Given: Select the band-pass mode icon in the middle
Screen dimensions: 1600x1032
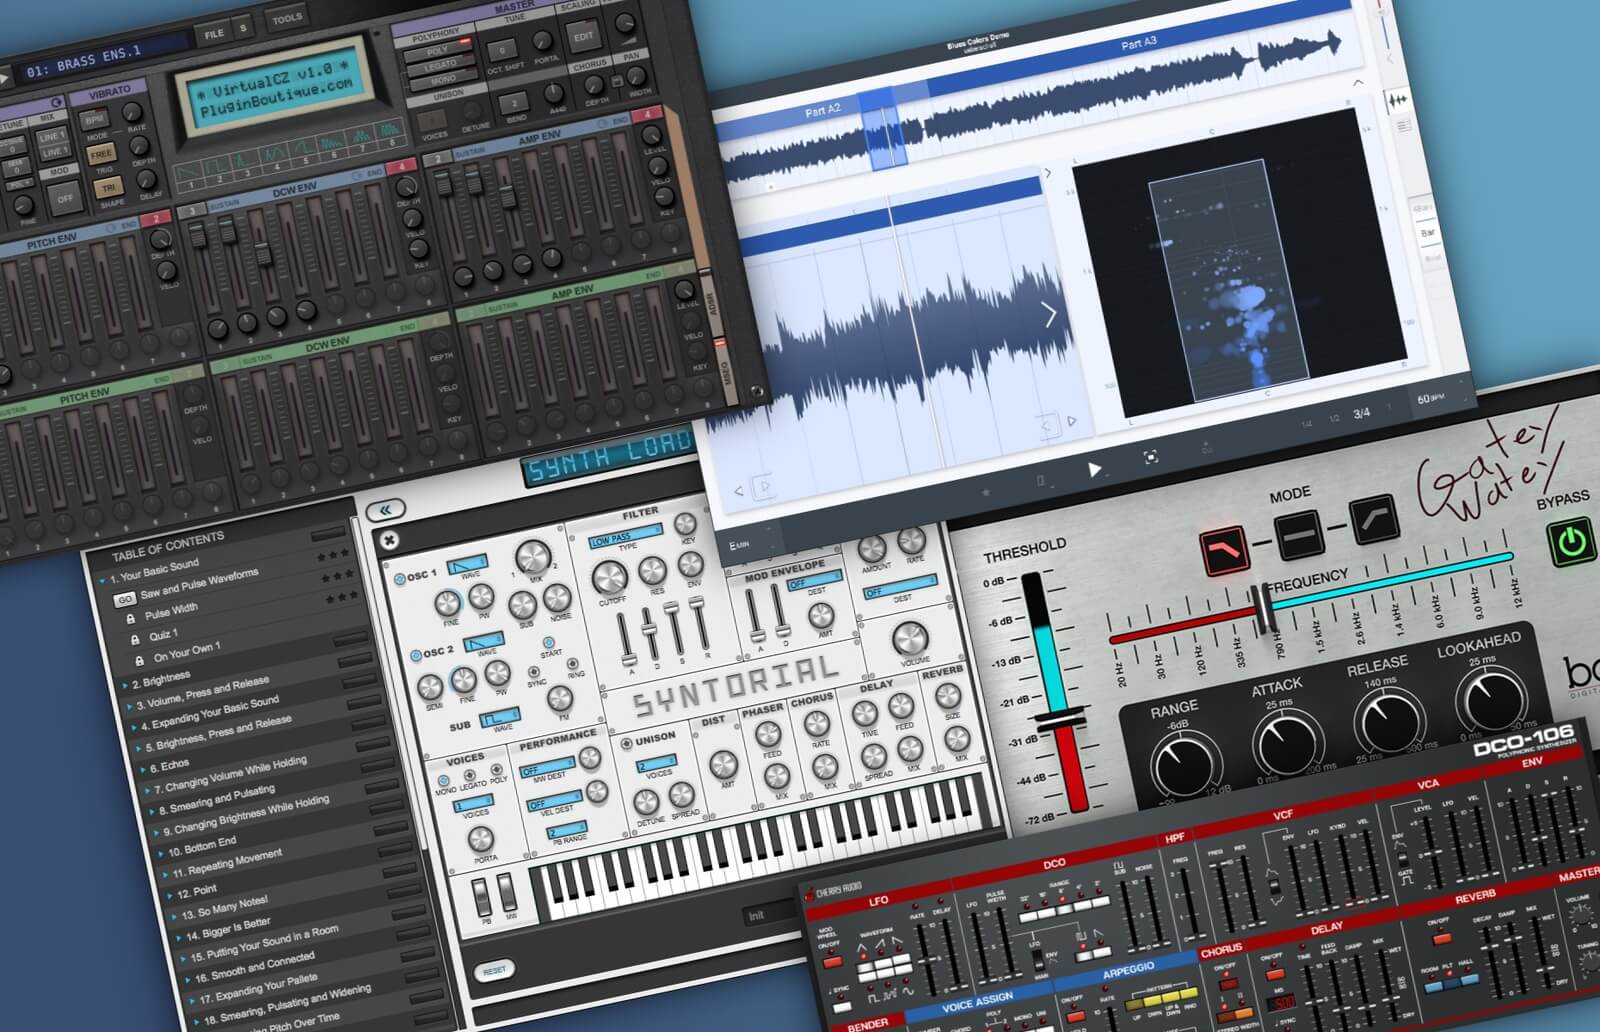Looking at the screenshot, I should click(1298, 534).
